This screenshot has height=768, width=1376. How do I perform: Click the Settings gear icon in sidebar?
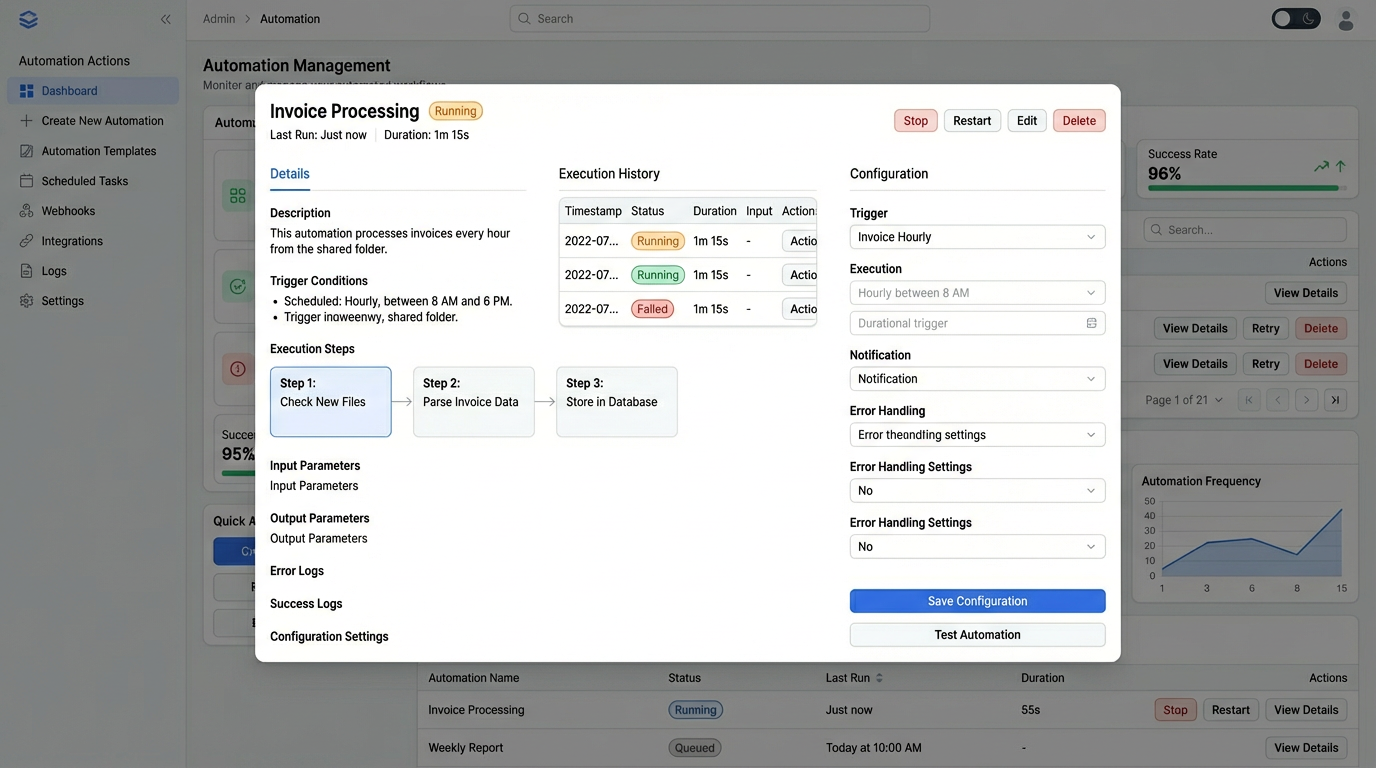(27, 301)
